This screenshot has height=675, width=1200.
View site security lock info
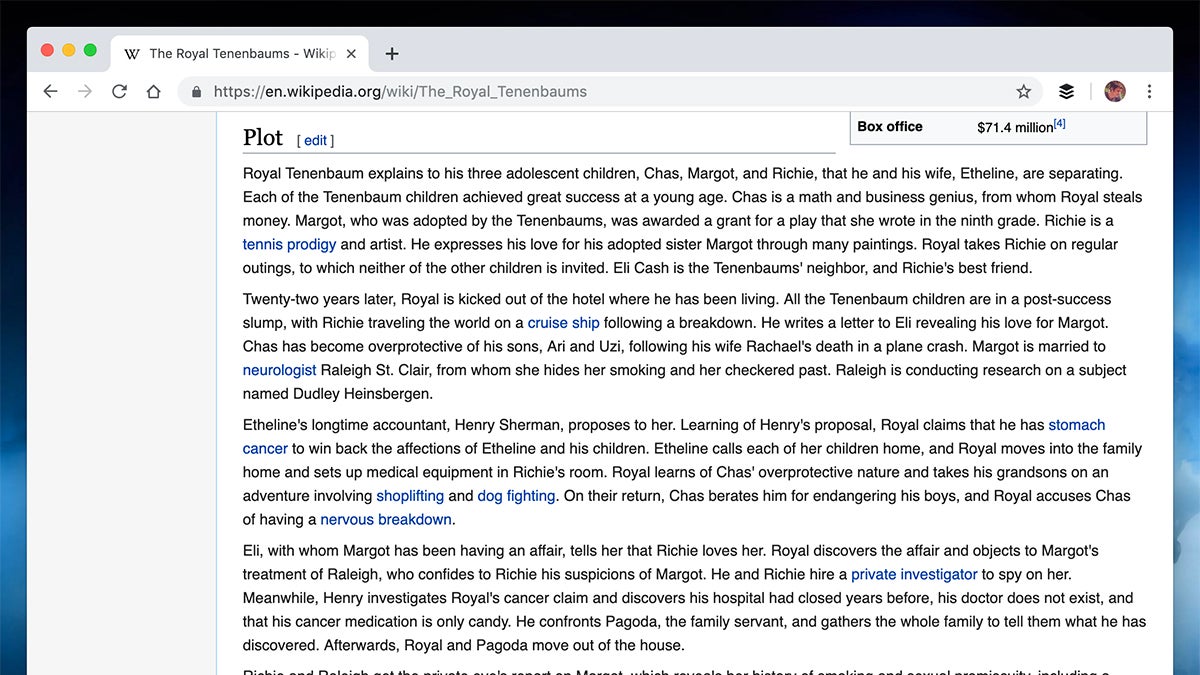(196, 92)
